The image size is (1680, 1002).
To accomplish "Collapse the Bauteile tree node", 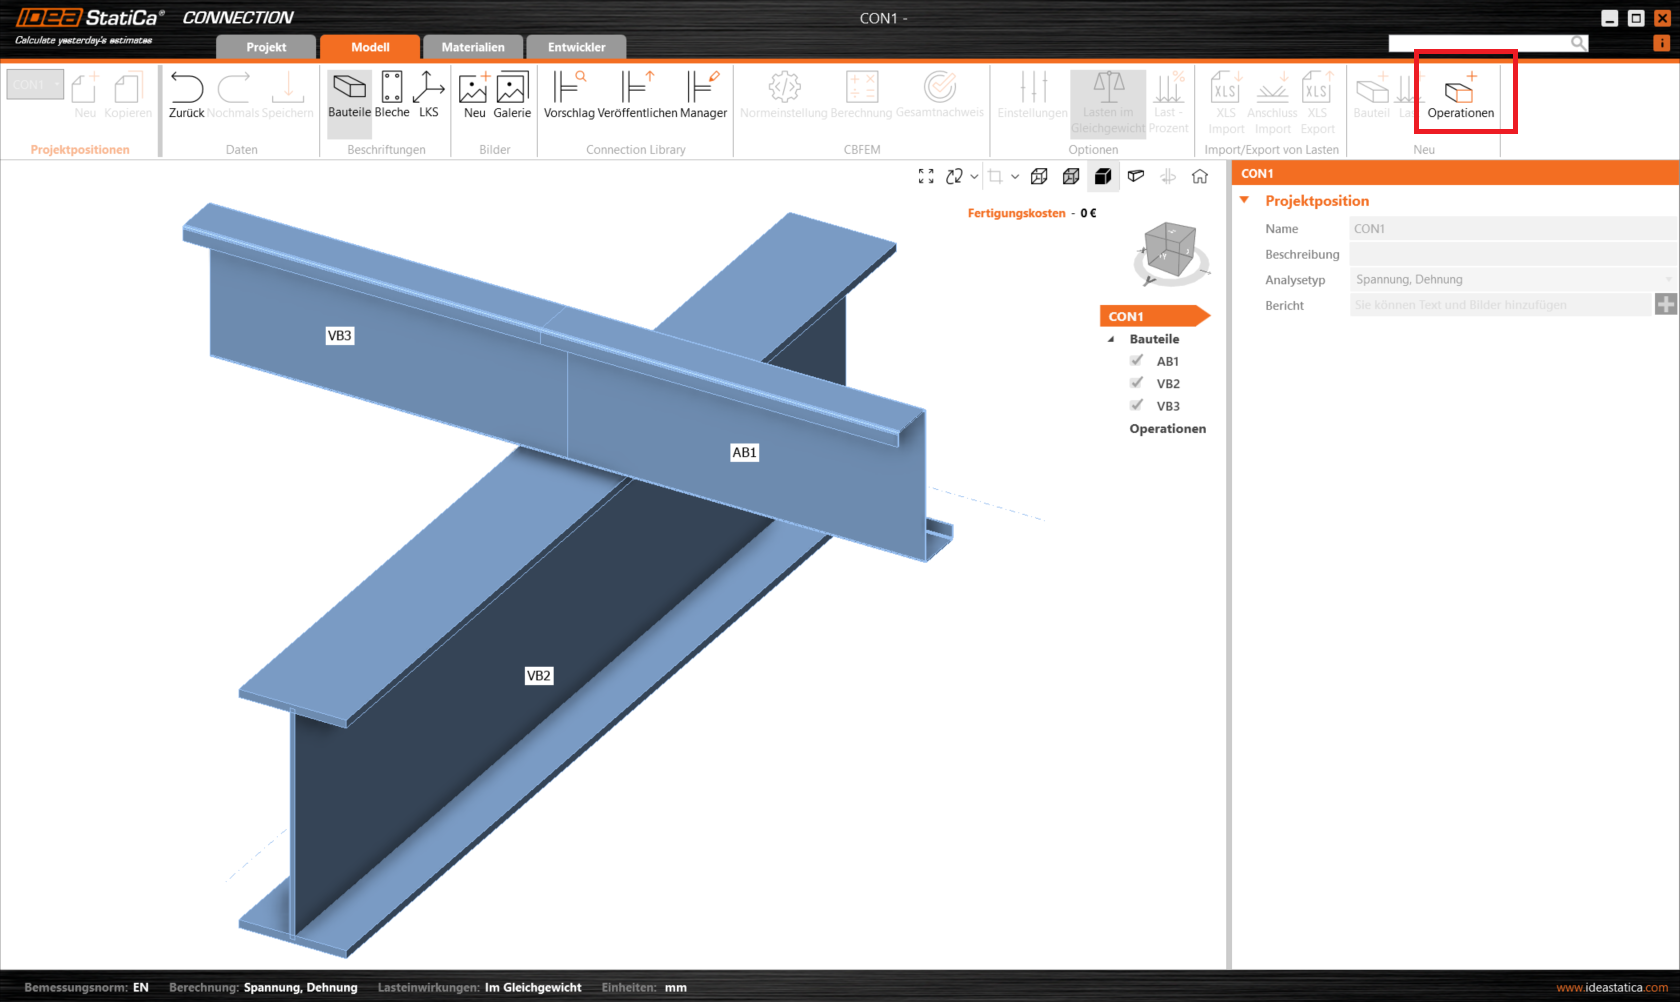I will click(1111, 340).
